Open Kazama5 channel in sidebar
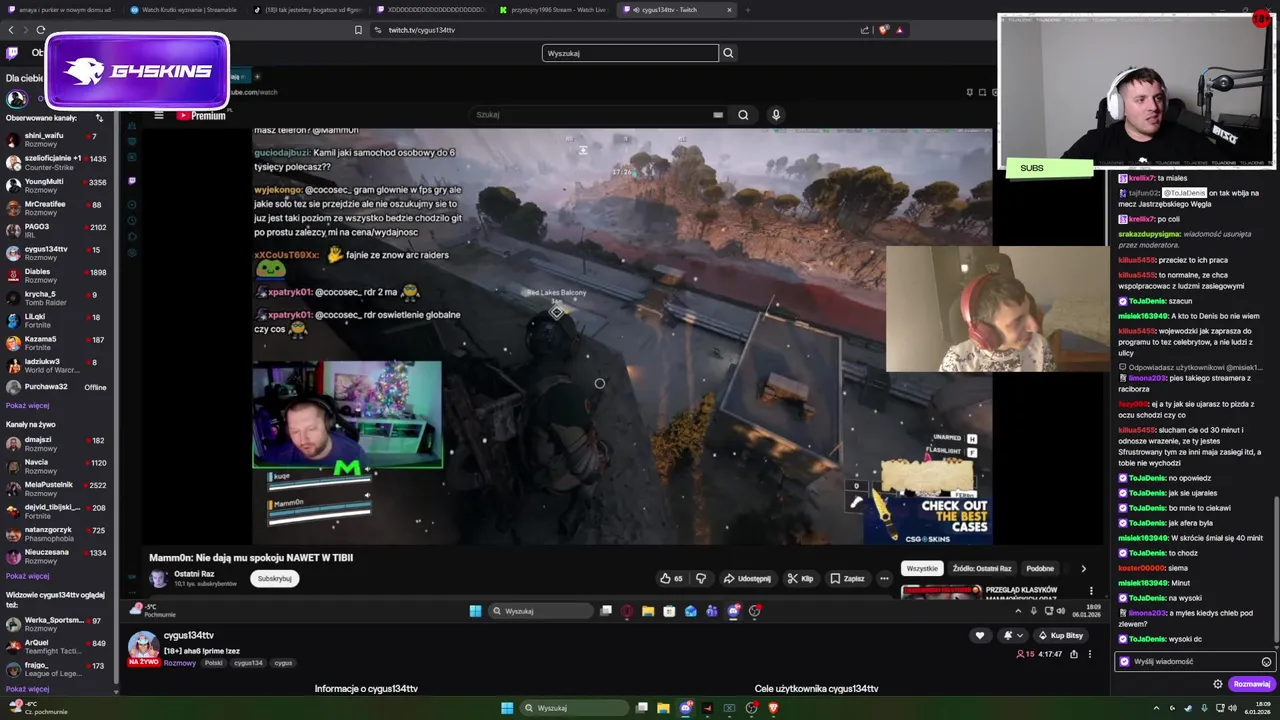The height and width of the screenshot is (720, 1280). pos(58,343)
